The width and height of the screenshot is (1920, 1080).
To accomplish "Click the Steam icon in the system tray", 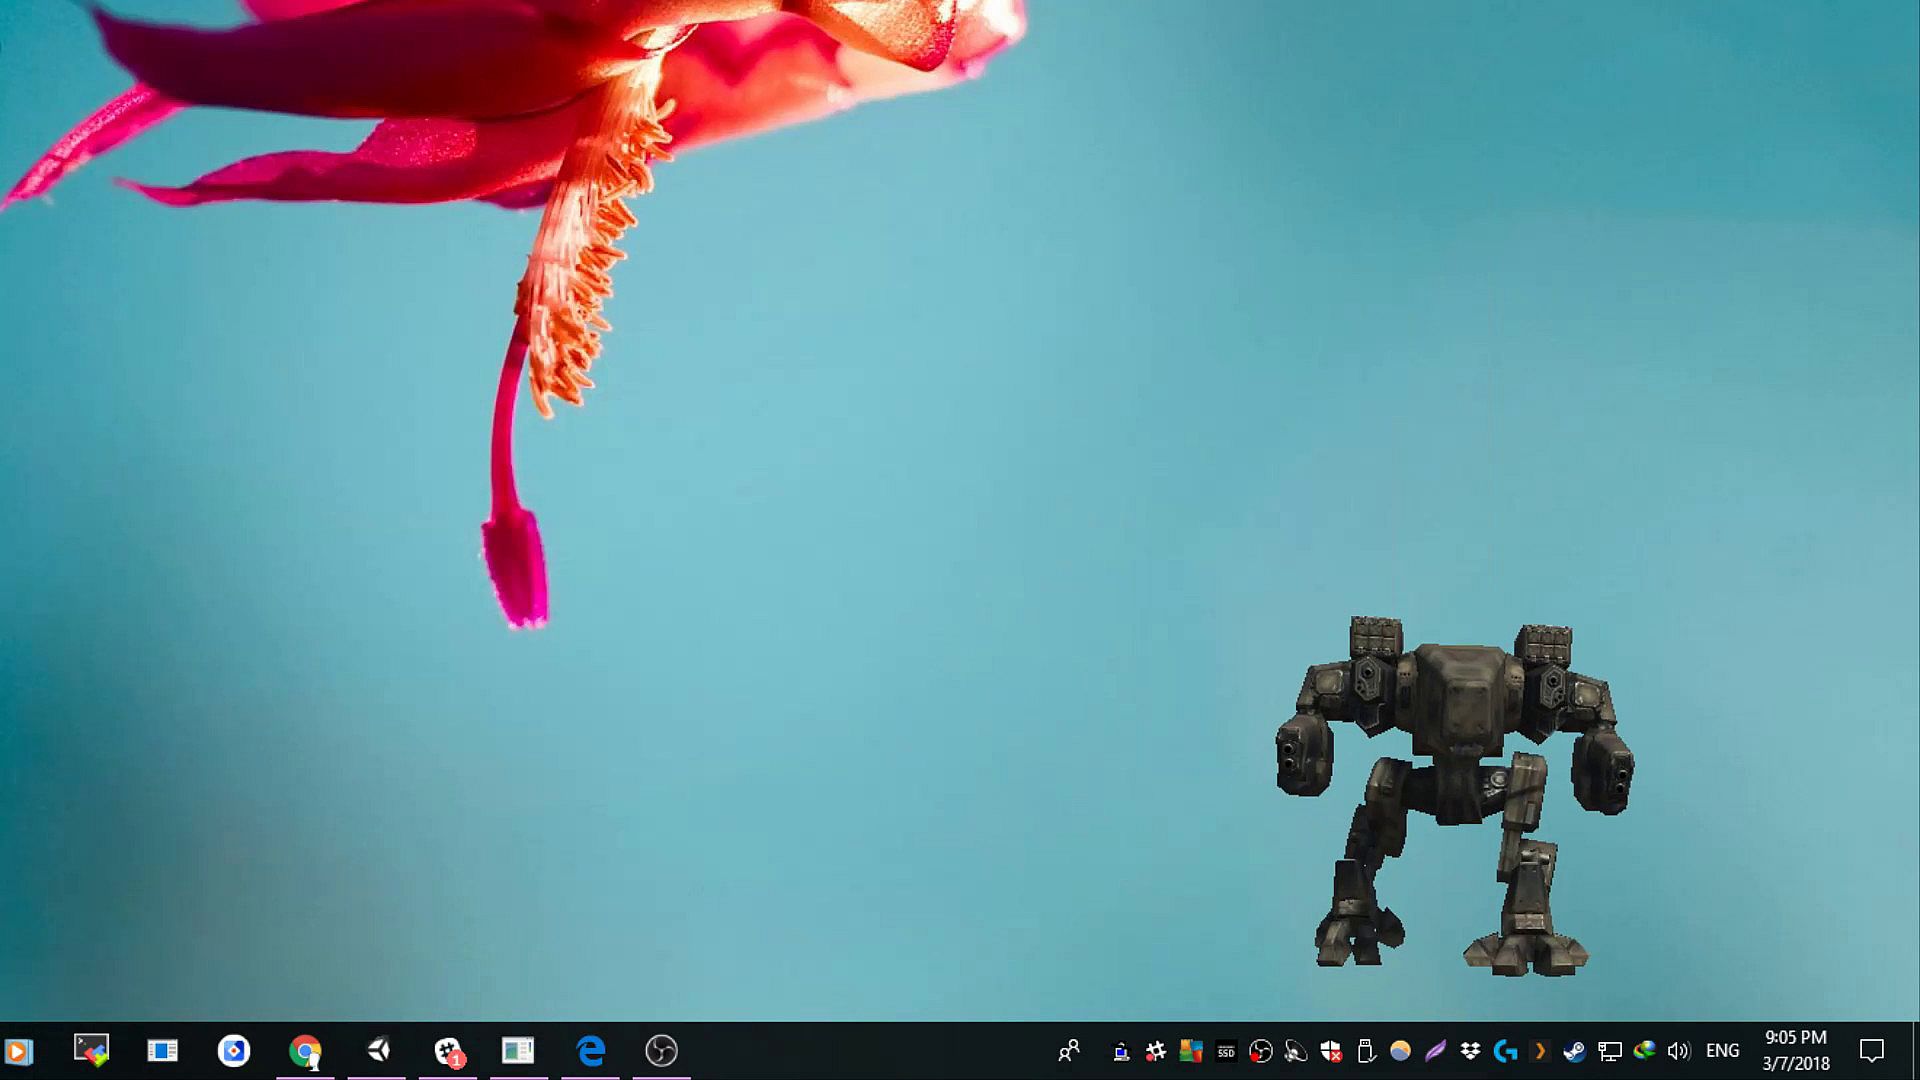I will click(1574, 1051).
